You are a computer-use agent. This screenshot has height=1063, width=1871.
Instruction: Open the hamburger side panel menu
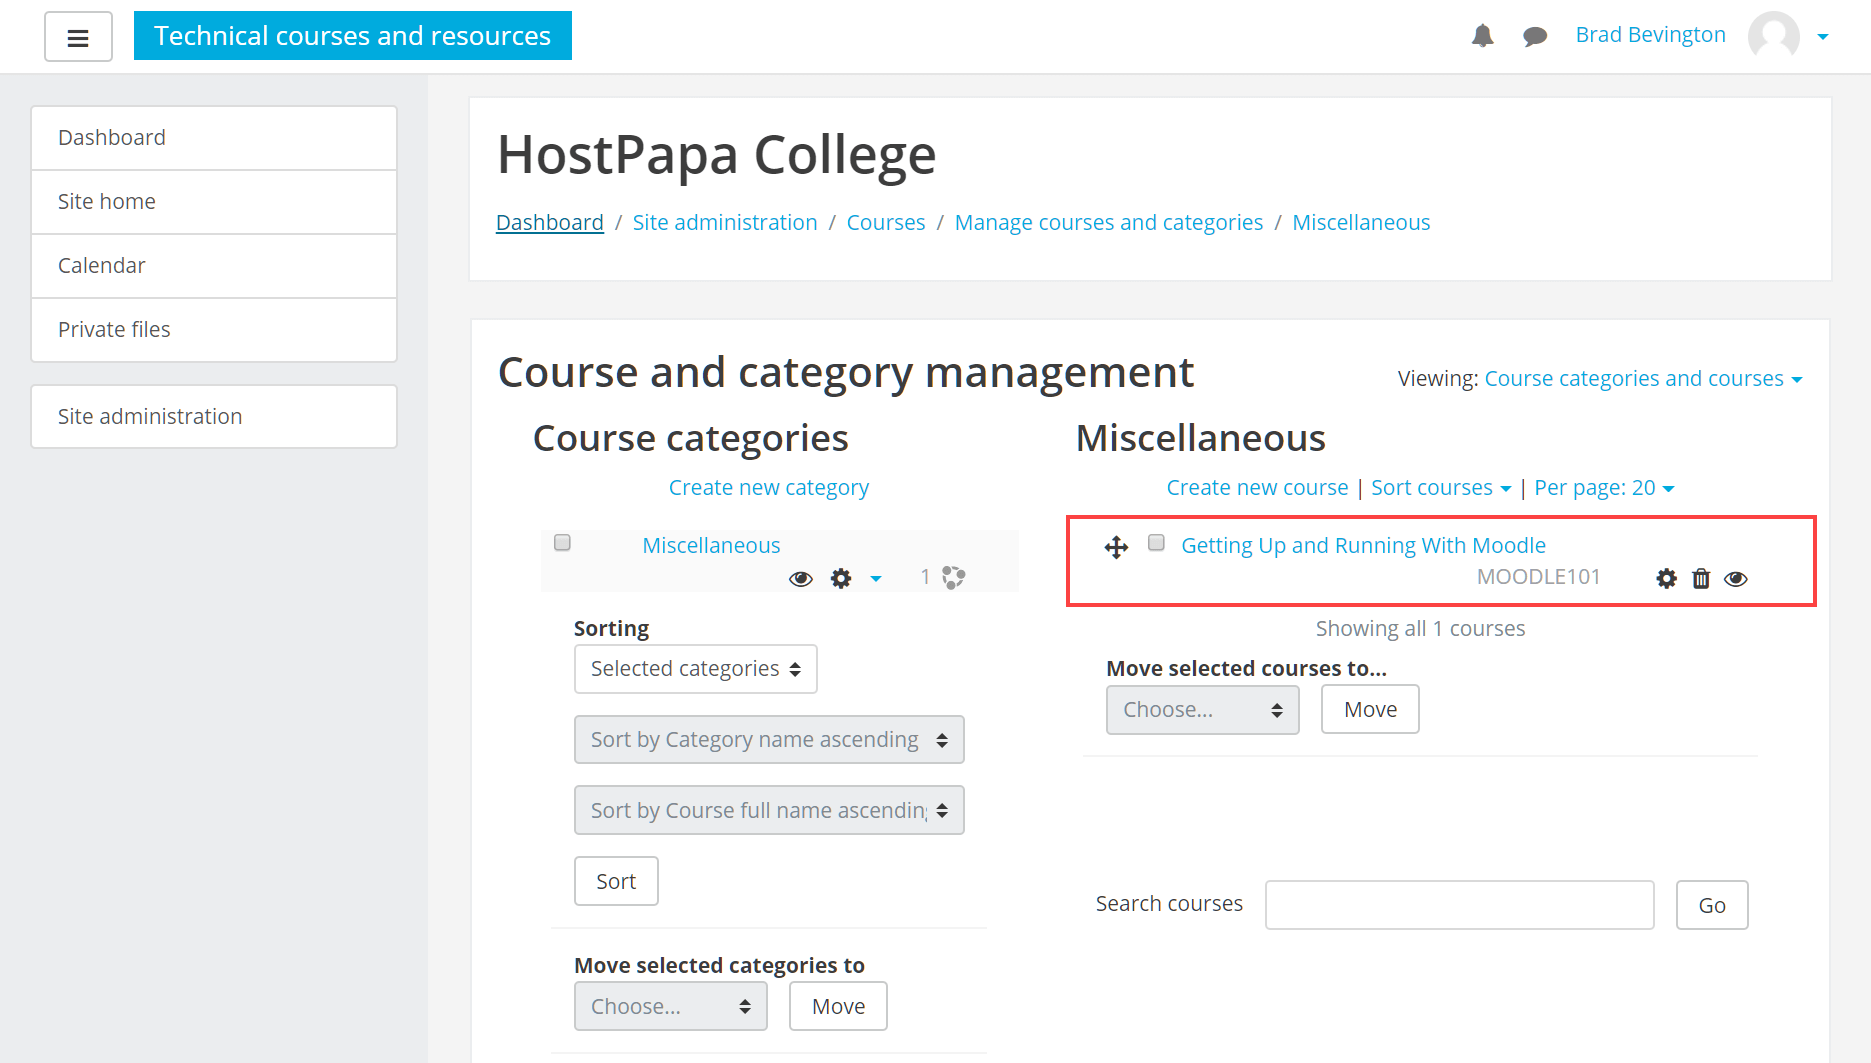tap(78, 37)
